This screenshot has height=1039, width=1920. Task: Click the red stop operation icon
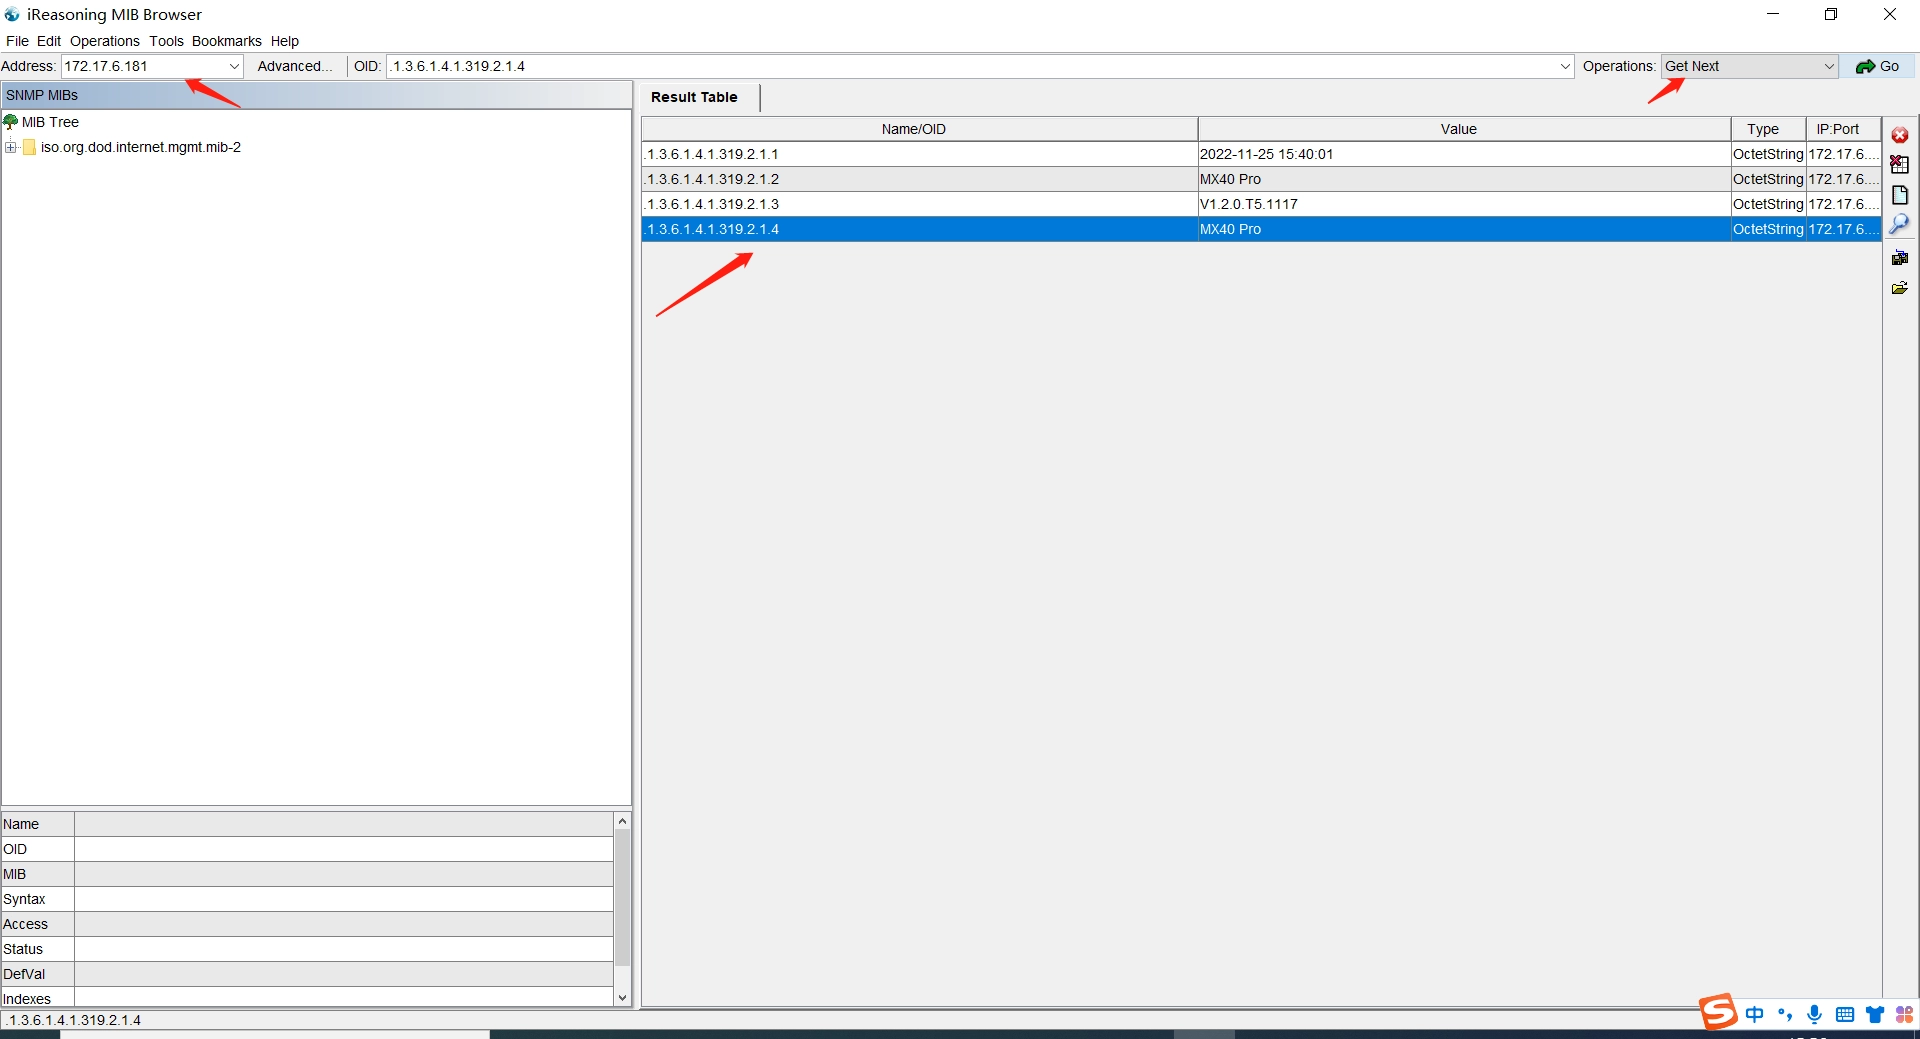pos(1900,135)
